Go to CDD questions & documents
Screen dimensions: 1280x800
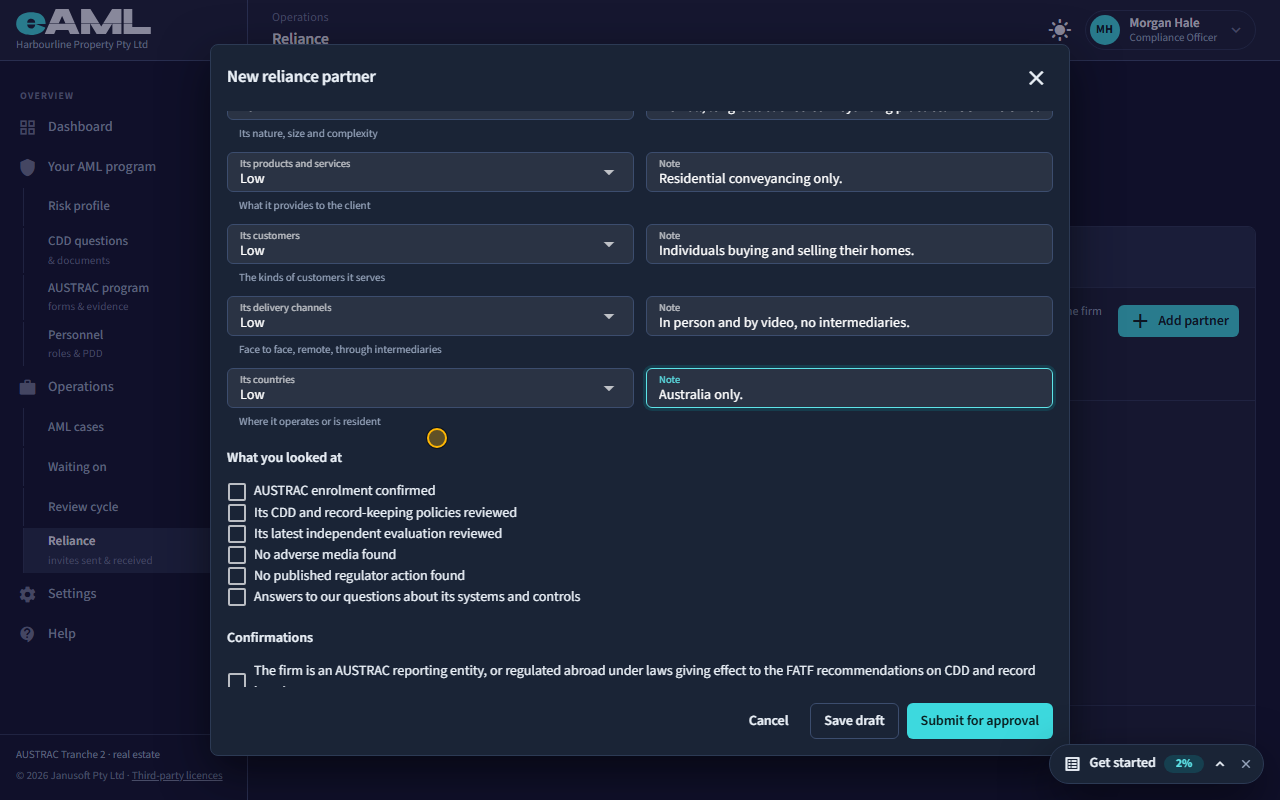[x=88, y=249]
